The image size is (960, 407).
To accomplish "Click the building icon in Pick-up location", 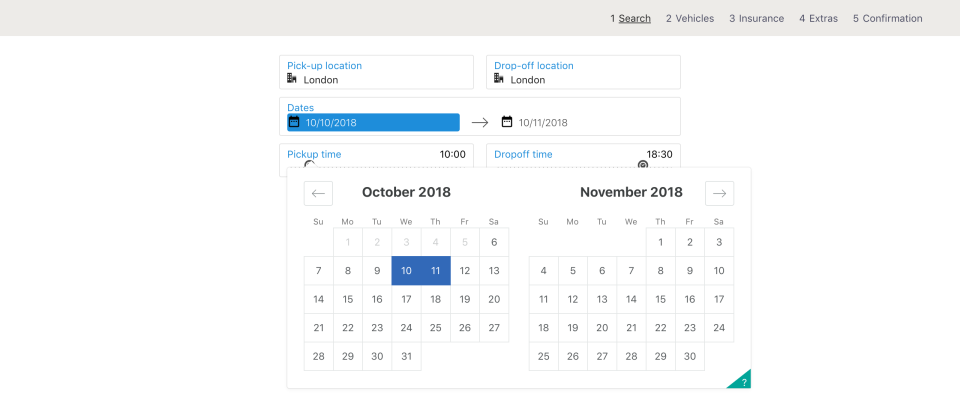I will pyautogui.click(x=292, y=79).
